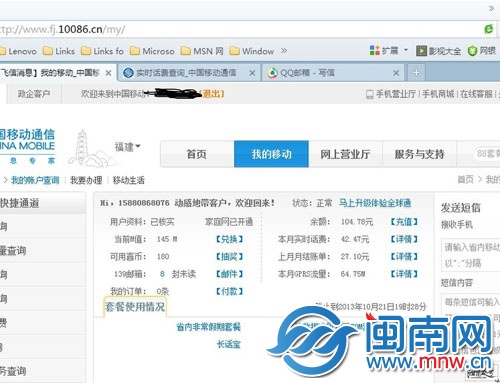The width and height of the screenshot is (500, 383).
Task: Close the 实时话费查询 tab
Action: click(x=252, y=73)
